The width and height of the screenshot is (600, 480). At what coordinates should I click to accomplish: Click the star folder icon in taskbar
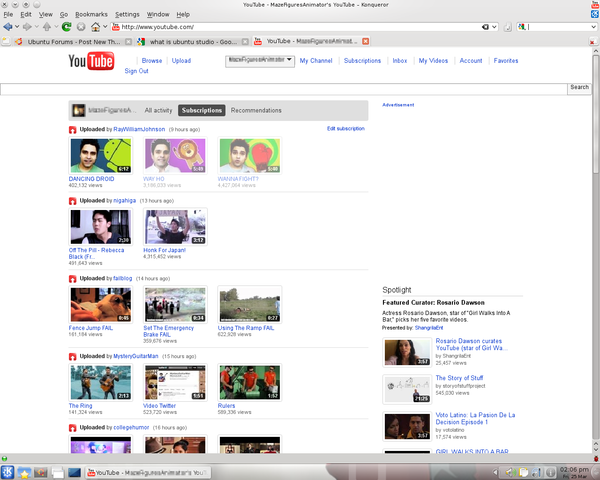[x=24, y=473]
